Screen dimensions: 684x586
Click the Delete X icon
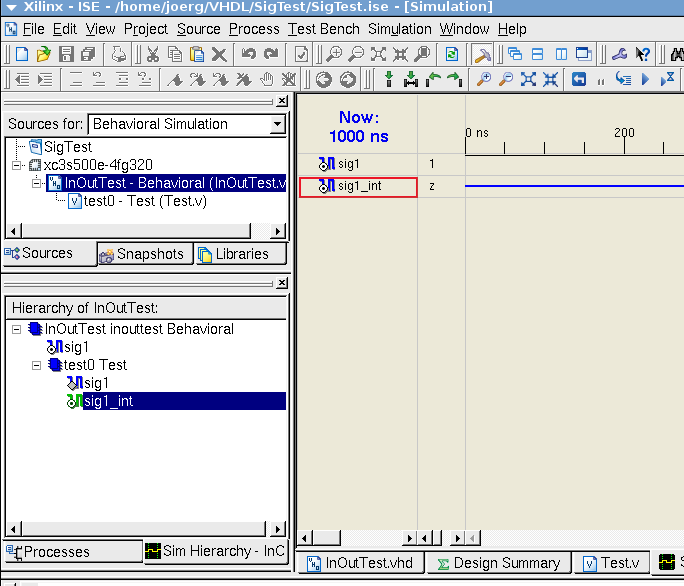(x=219, y=54)
